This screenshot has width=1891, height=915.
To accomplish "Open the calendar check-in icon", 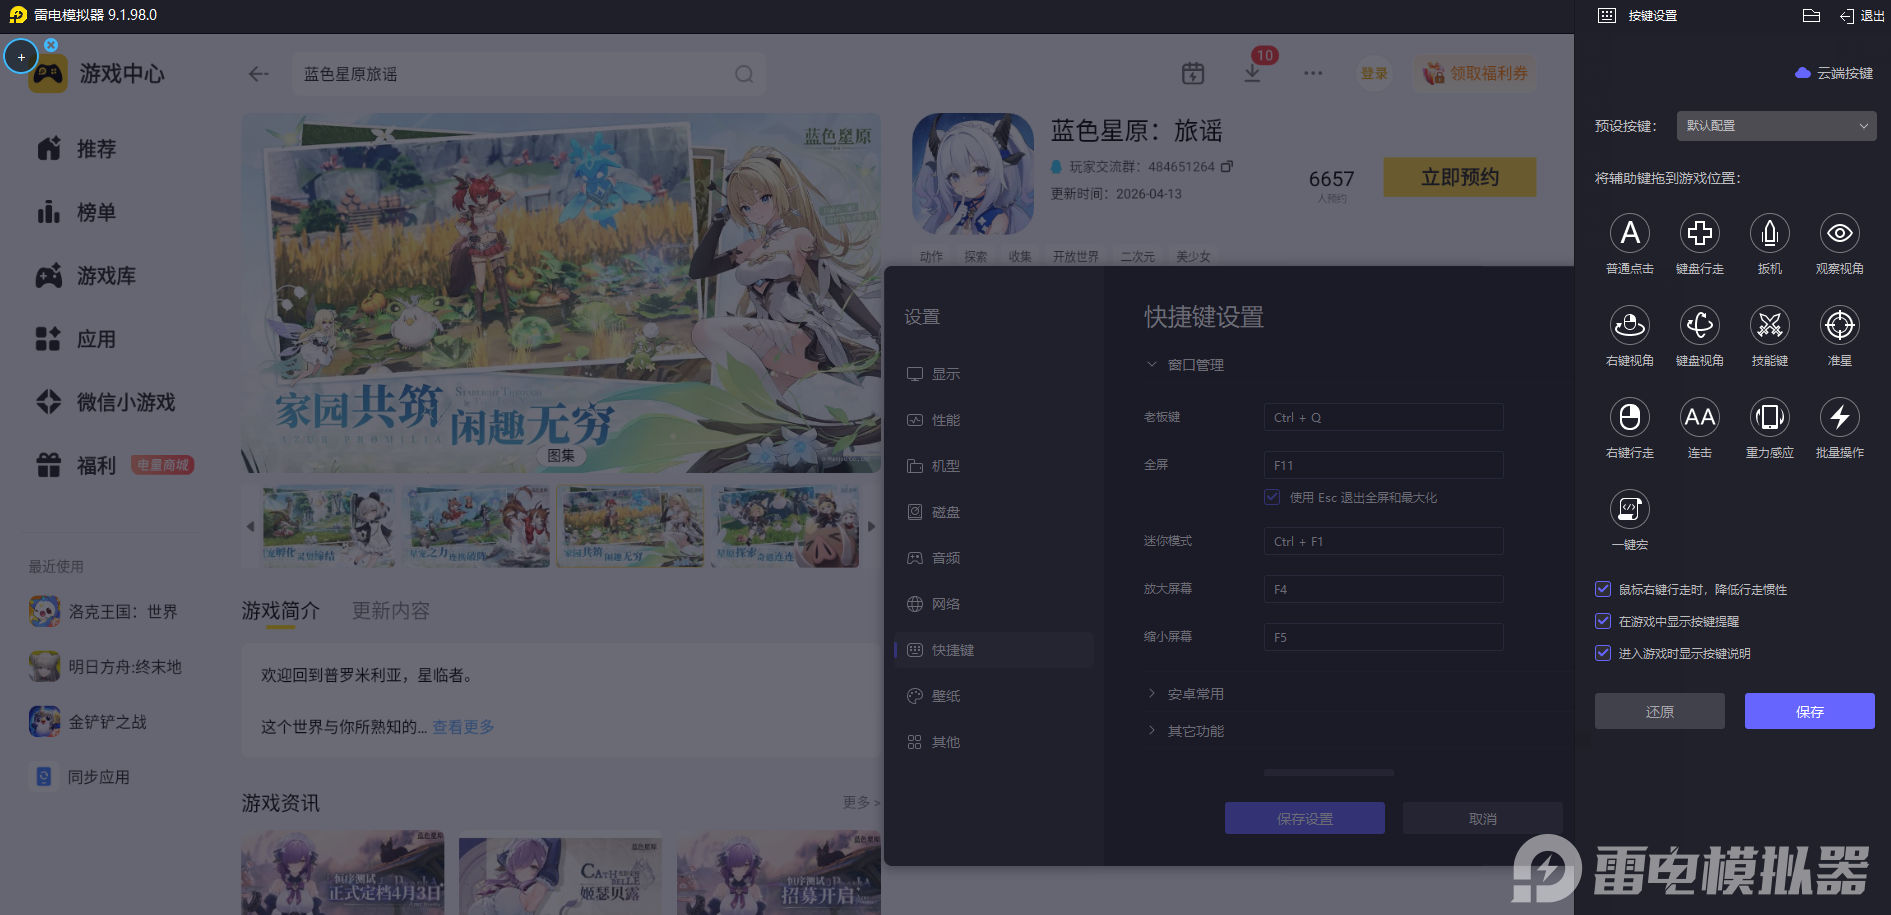I will [1193, 73].
